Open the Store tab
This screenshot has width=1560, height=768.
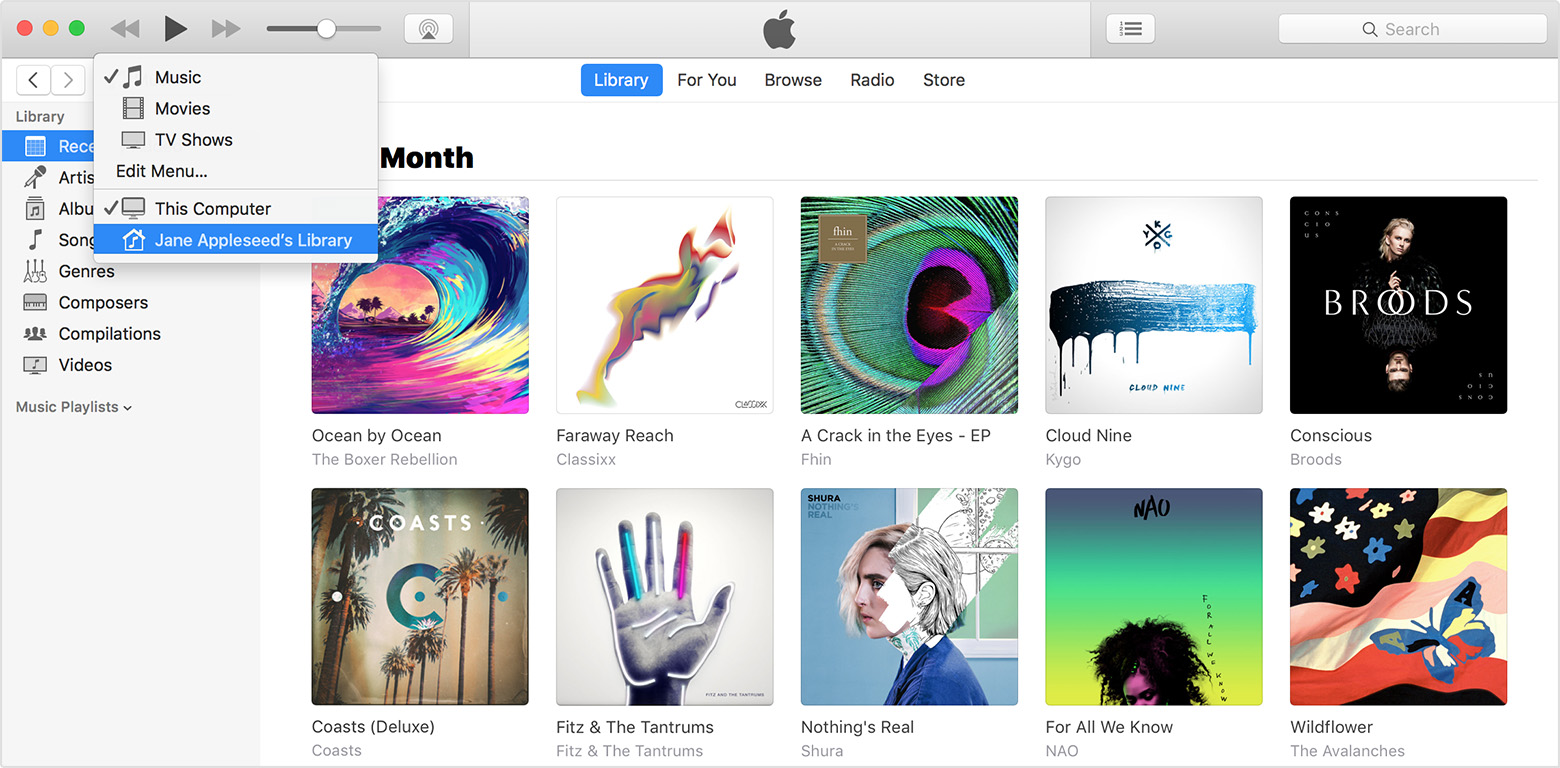(x=944, y=80)
